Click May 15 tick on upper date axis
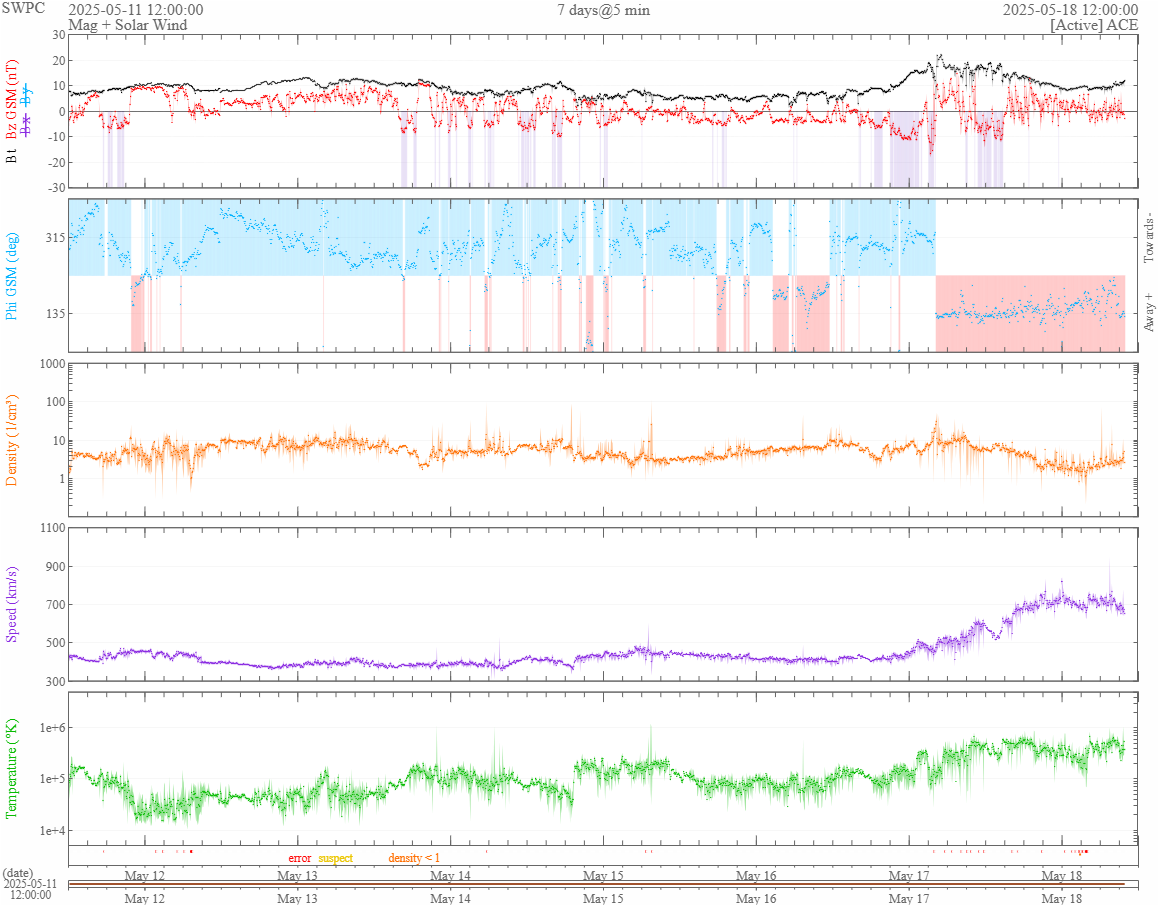The width and height of the screenshot is (1158, 905). (x=603, y=875)
